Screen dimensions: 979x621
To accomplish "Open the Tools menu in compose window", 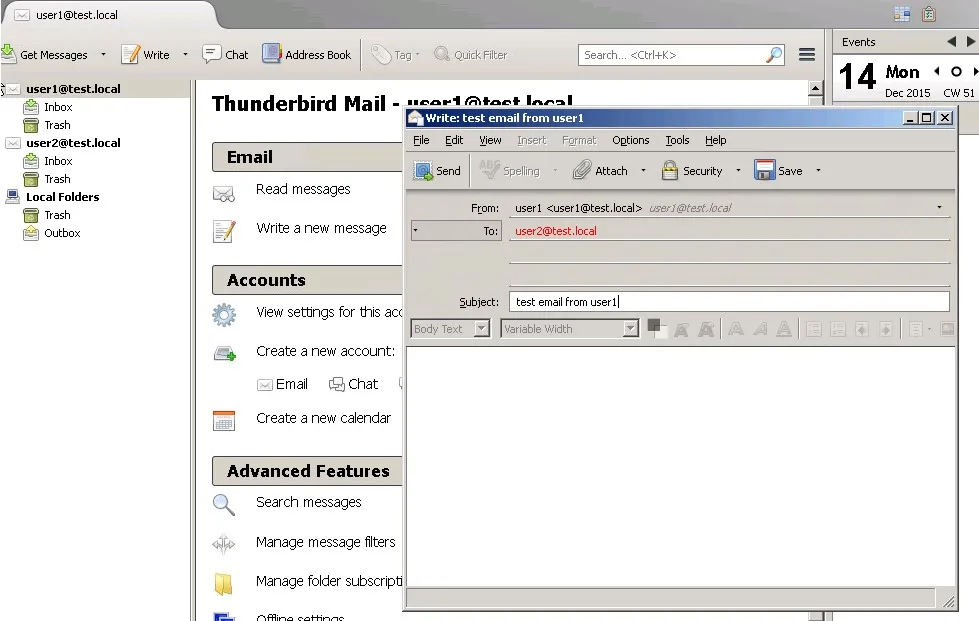I will coord(677,140).
